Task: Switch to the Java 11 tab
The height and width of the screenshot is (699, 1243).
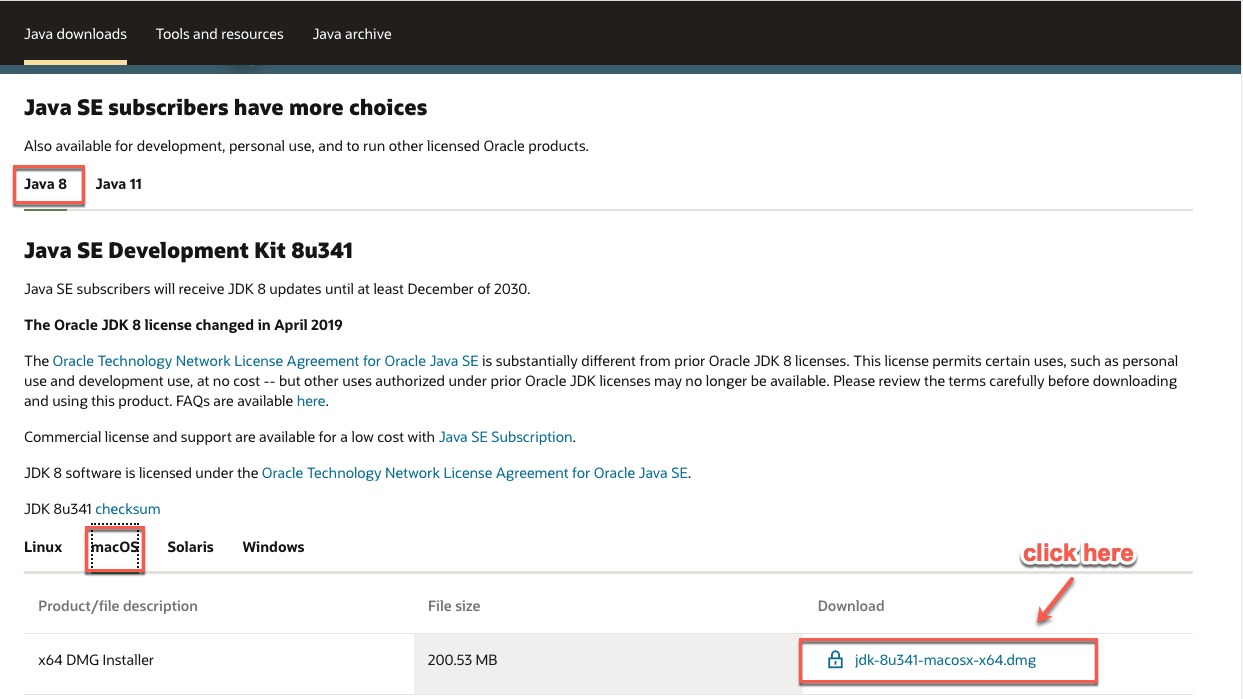Action: pyautogui.click(x=118, y=184)
